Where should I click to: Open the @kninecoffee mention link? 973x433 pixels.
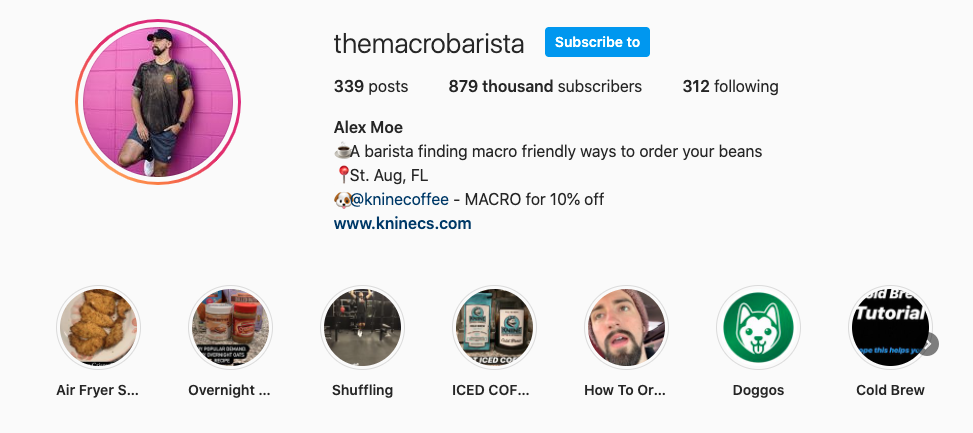[x=400, y=200]
